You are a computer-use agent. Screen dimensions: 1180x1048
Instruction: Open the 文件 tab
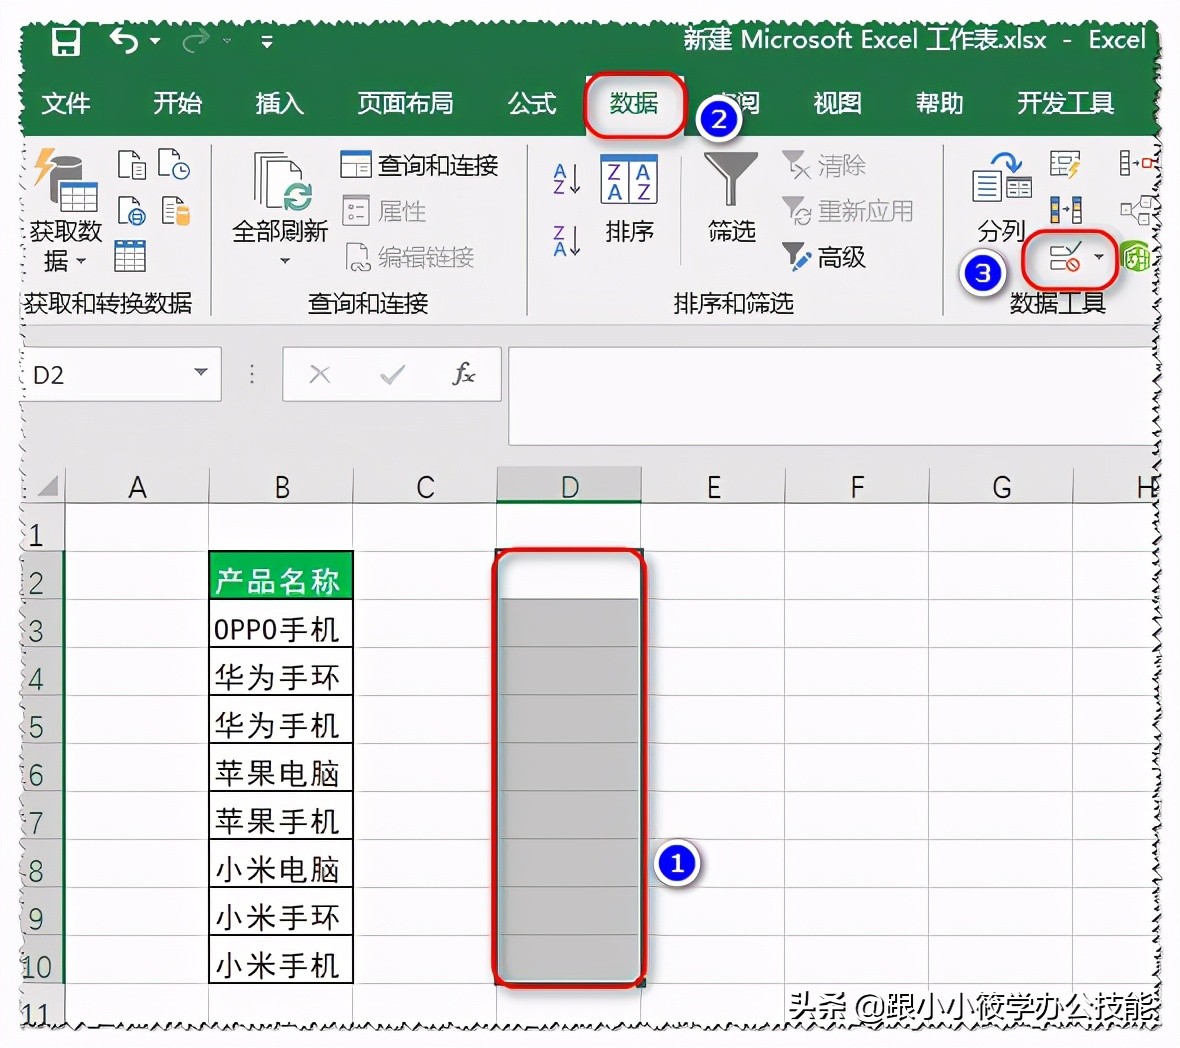pyautogui.click(x=65, y=103)
